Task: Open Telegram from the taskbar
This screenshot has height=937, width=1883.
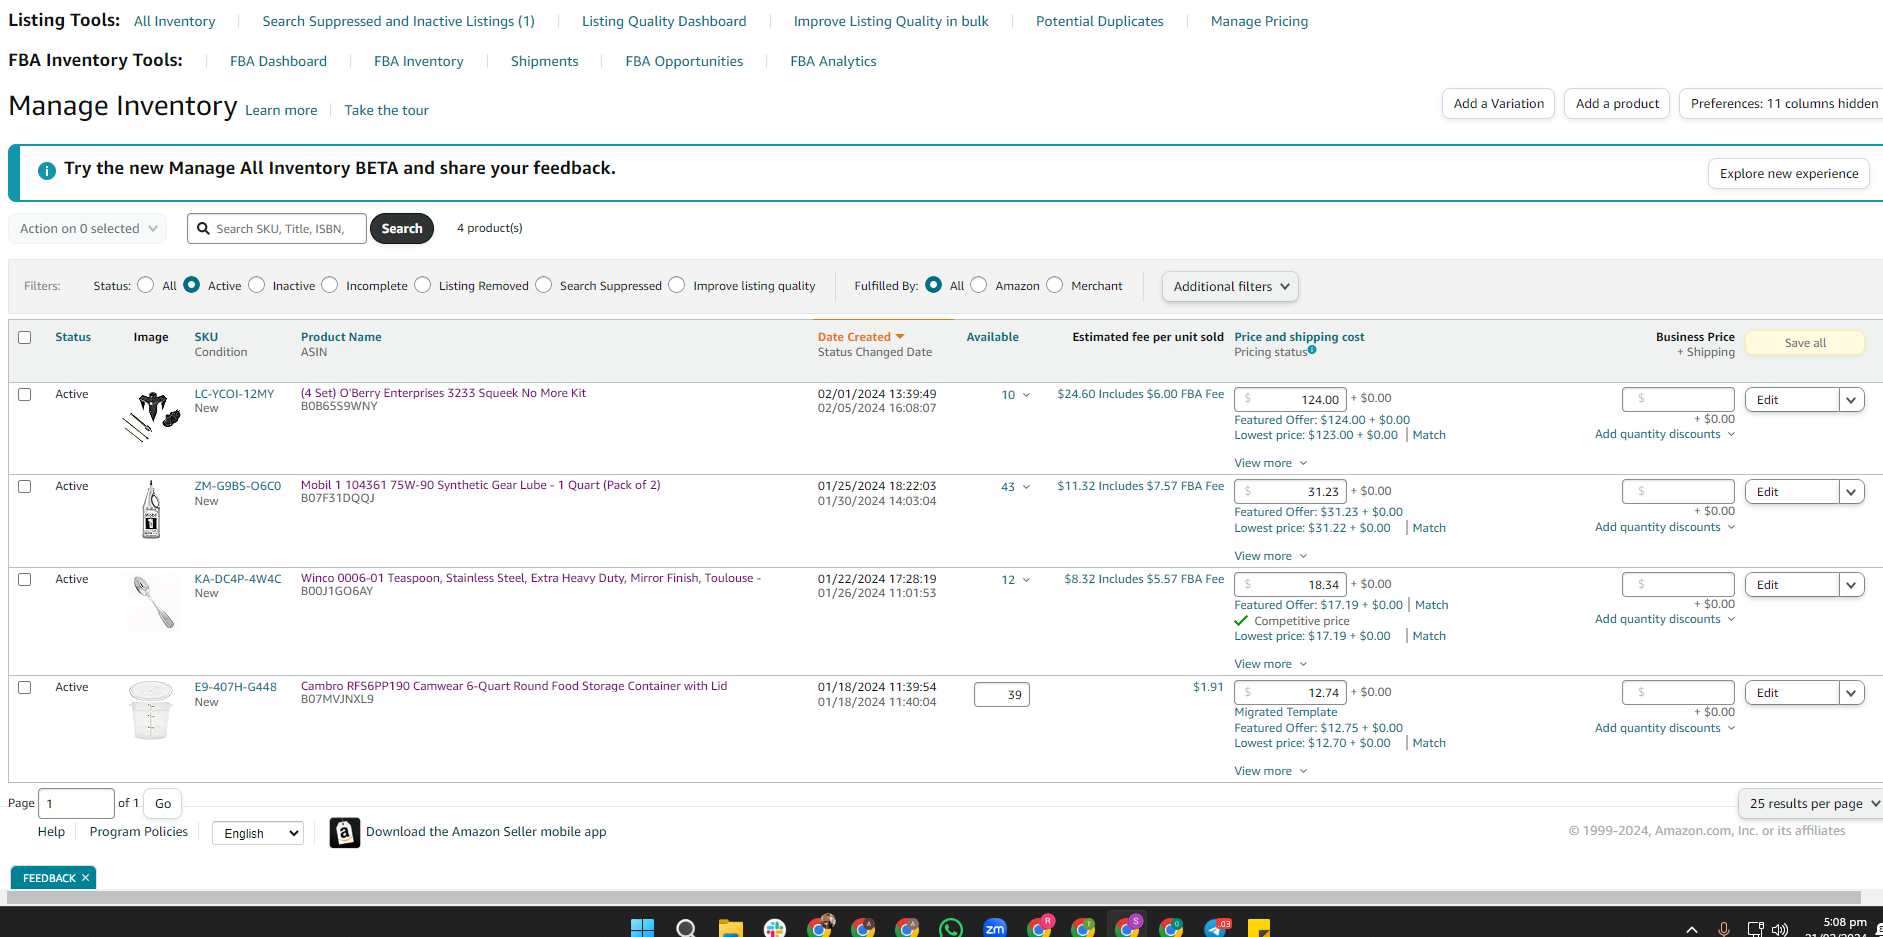Action: 1215,928
